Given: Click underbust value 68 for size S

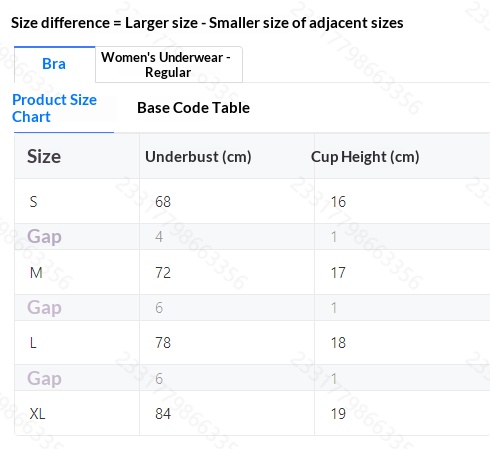Looking at the screenshot, I should click(163, 202).
